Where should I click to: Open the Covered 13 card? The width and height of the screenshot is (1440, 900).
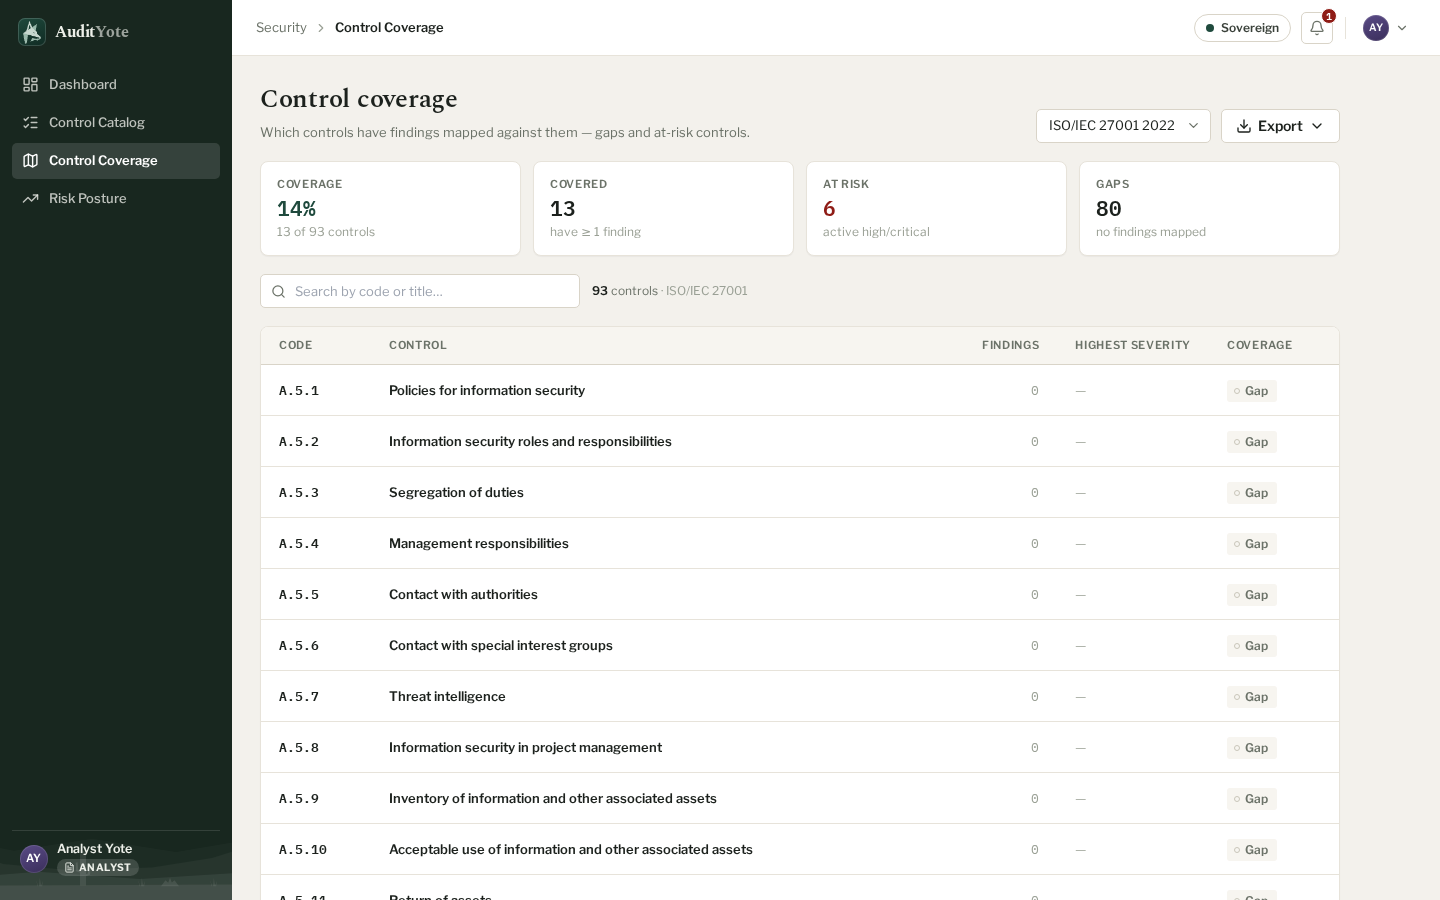click(x=663, y=209)
